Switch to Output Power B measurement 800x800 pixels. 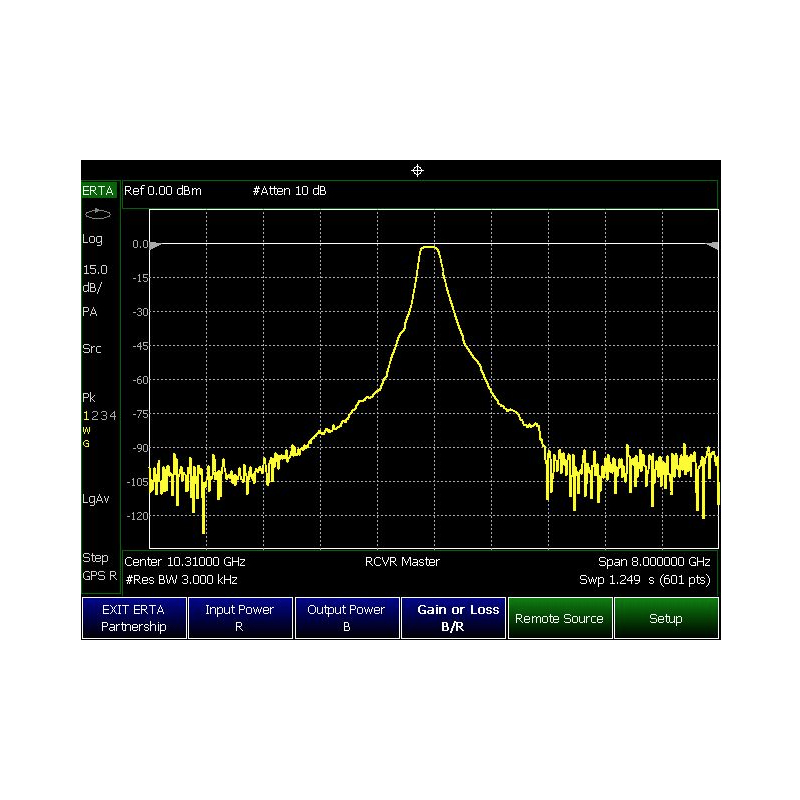point(346,618)
